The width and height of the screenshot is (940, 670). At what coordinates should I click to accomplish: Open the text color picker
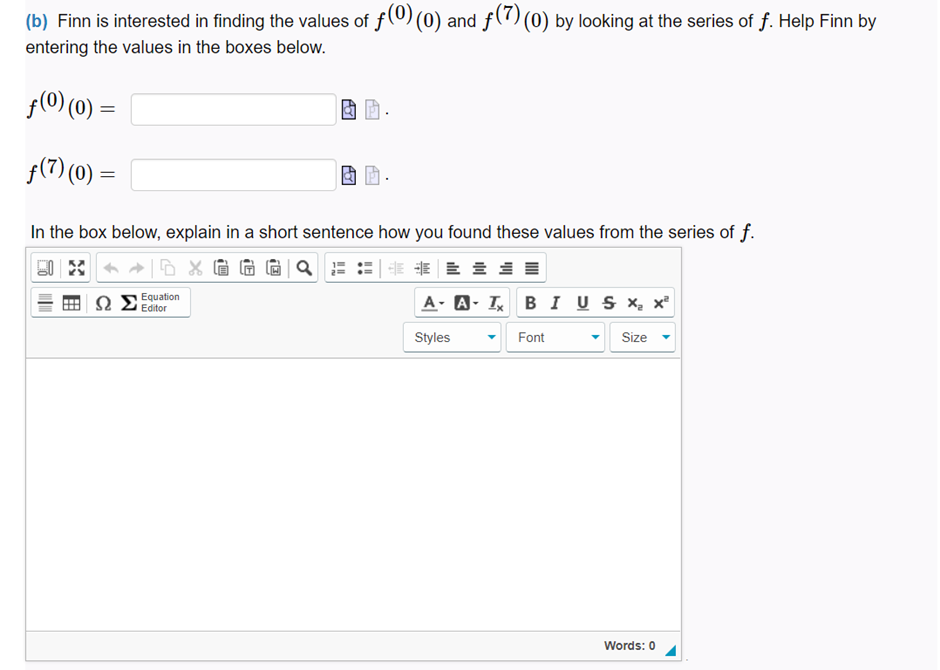click(x=431, y=302)
